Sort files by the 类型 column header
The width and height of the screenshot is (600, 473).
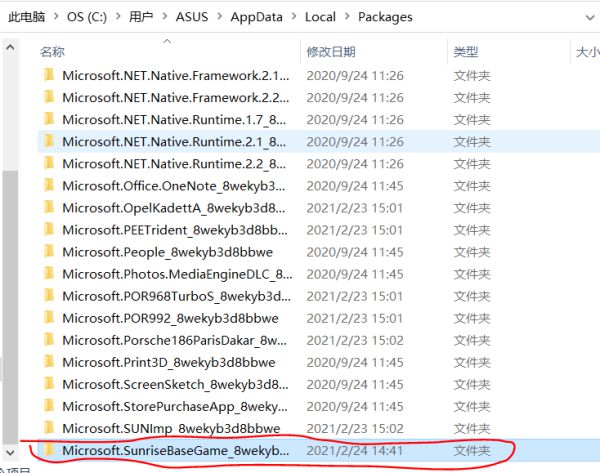click(465, 51)
